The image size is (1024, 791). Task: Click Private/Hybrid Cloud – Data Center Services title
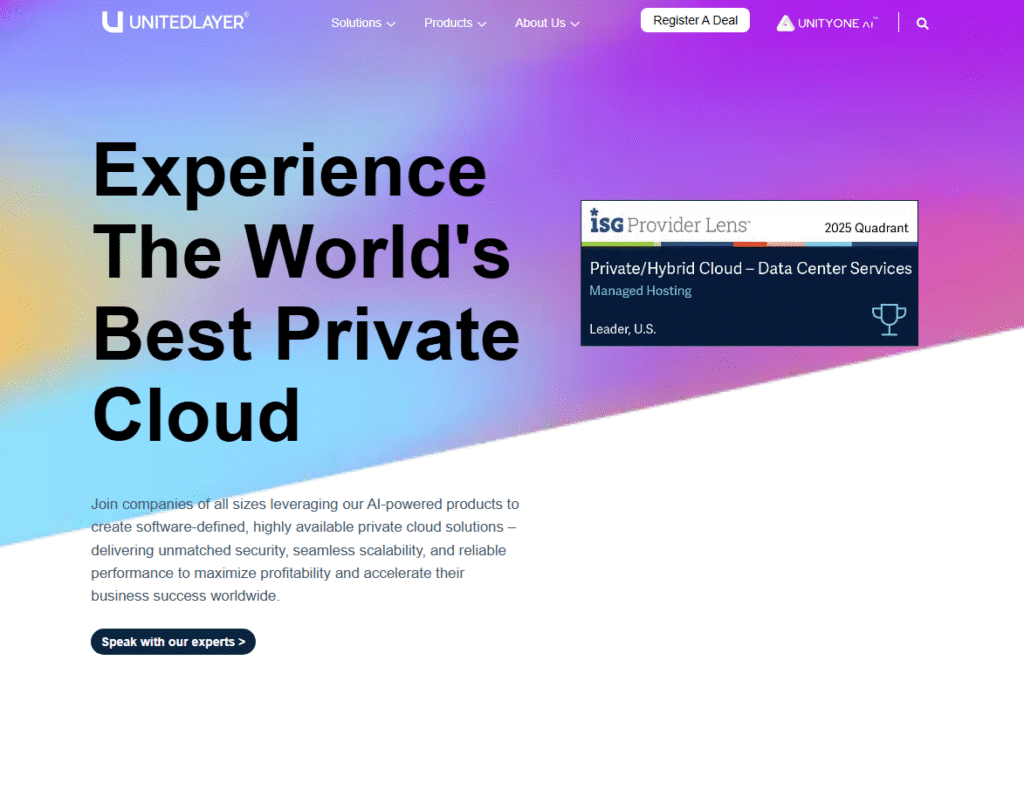750,268
